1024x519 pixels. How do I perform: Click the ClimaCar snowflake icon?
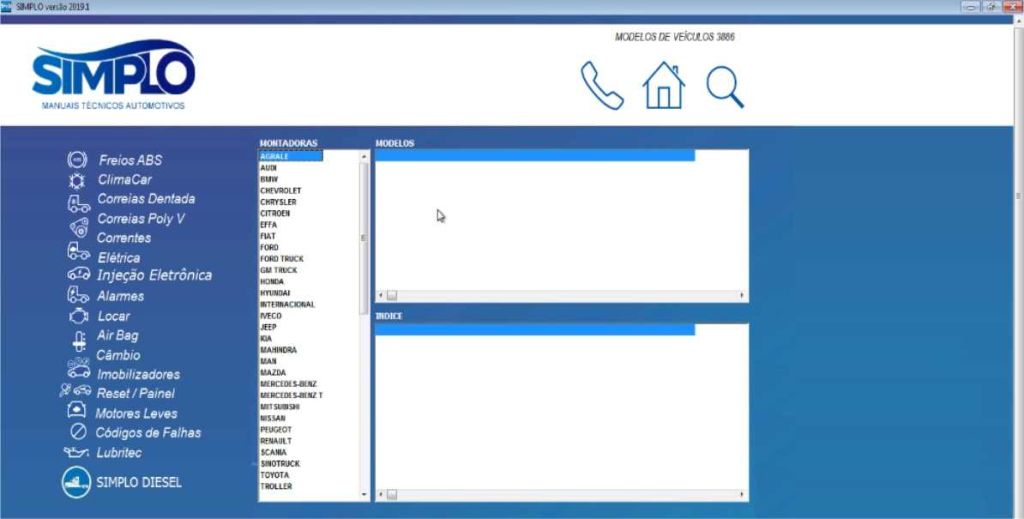coord(77,180)
